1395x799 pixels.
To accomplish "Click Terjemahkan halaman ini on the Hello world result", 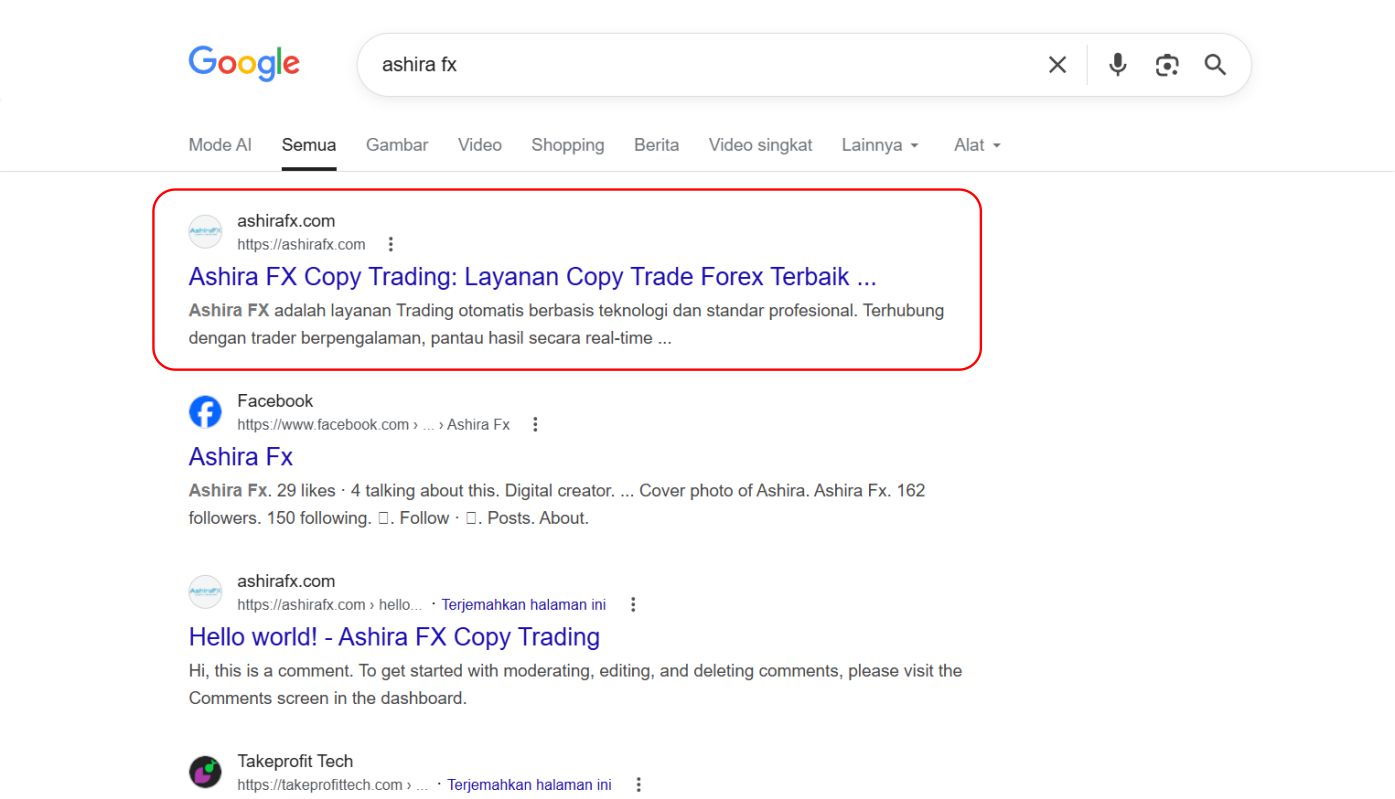I will [x=523, y=604].
